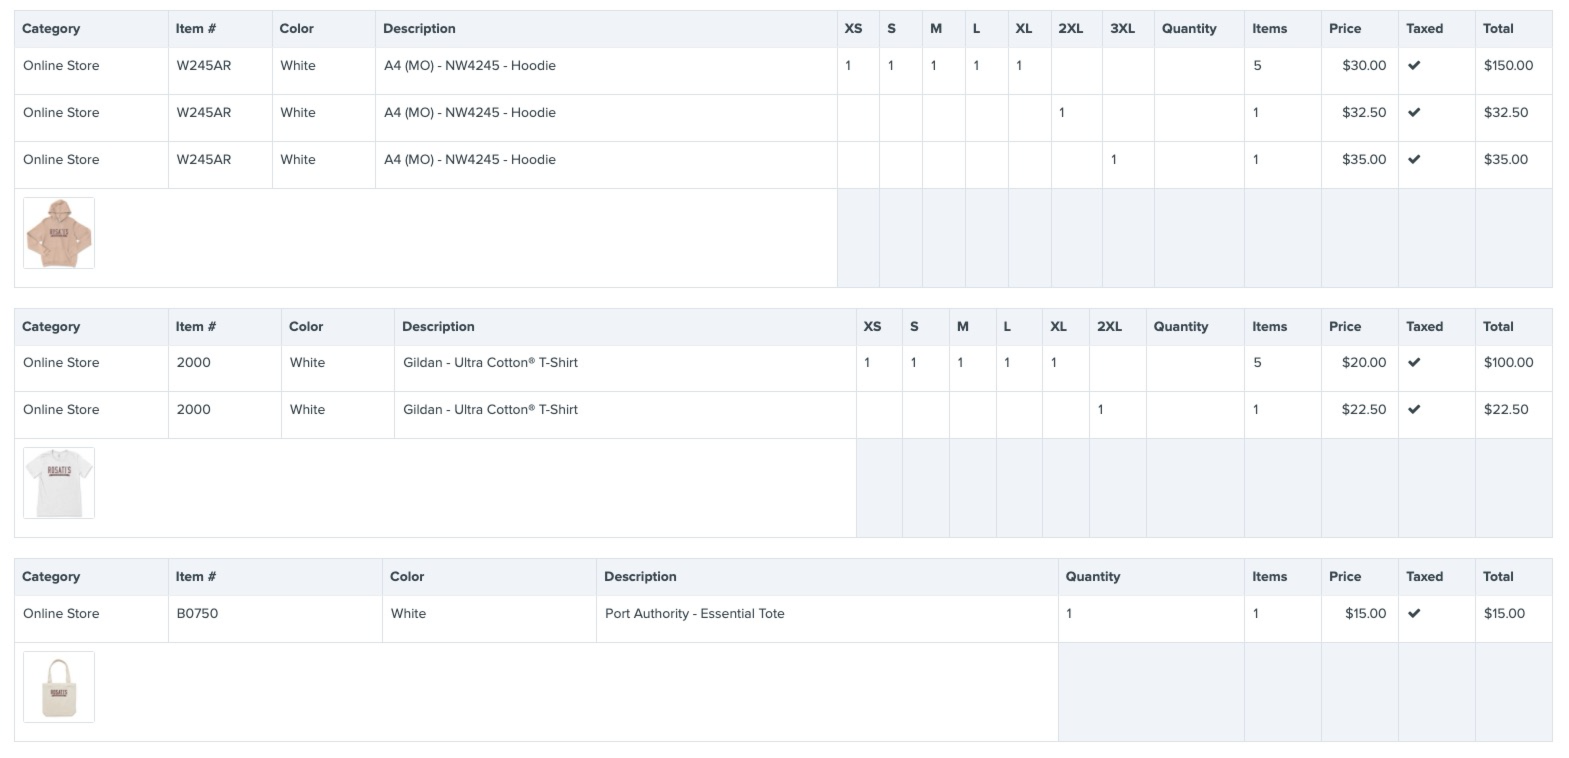1569x758 pixels.
Task: Click the Port Authority - Essential Tote description
Action: 694,614
